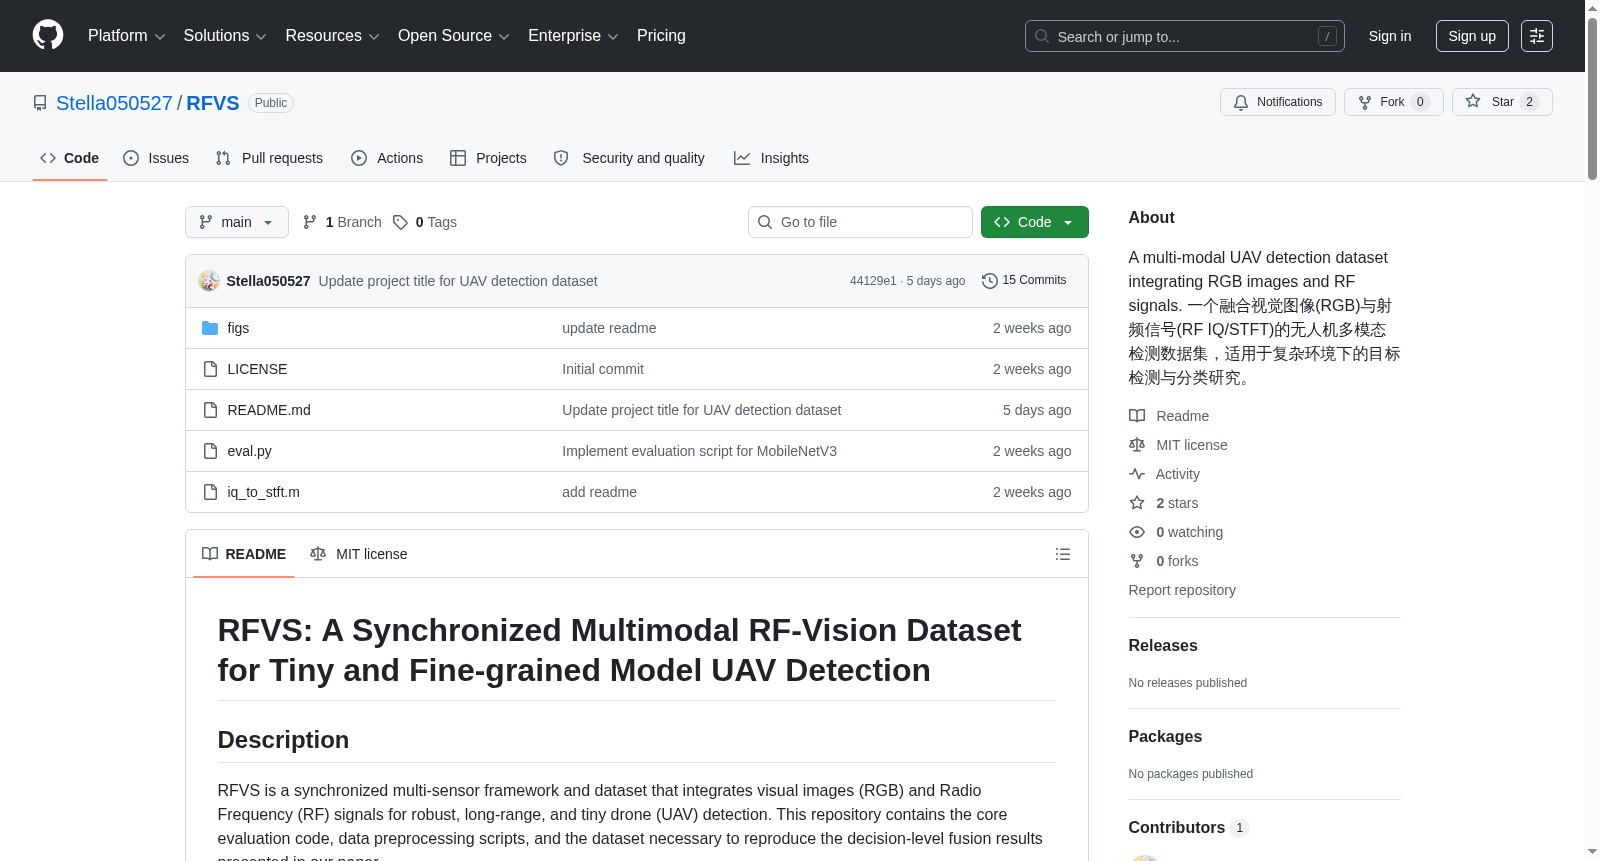Select the README tab above the readme
Screen dimensions: 1600x861
point(244,554)
